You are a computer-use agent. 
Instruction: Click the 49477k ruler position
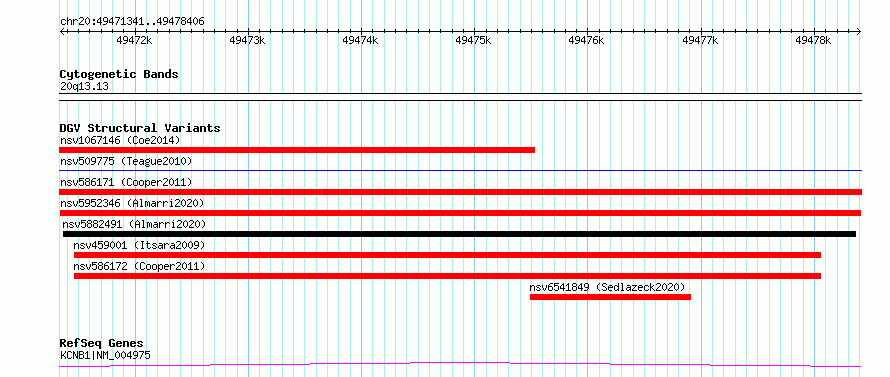coord(700,41)
